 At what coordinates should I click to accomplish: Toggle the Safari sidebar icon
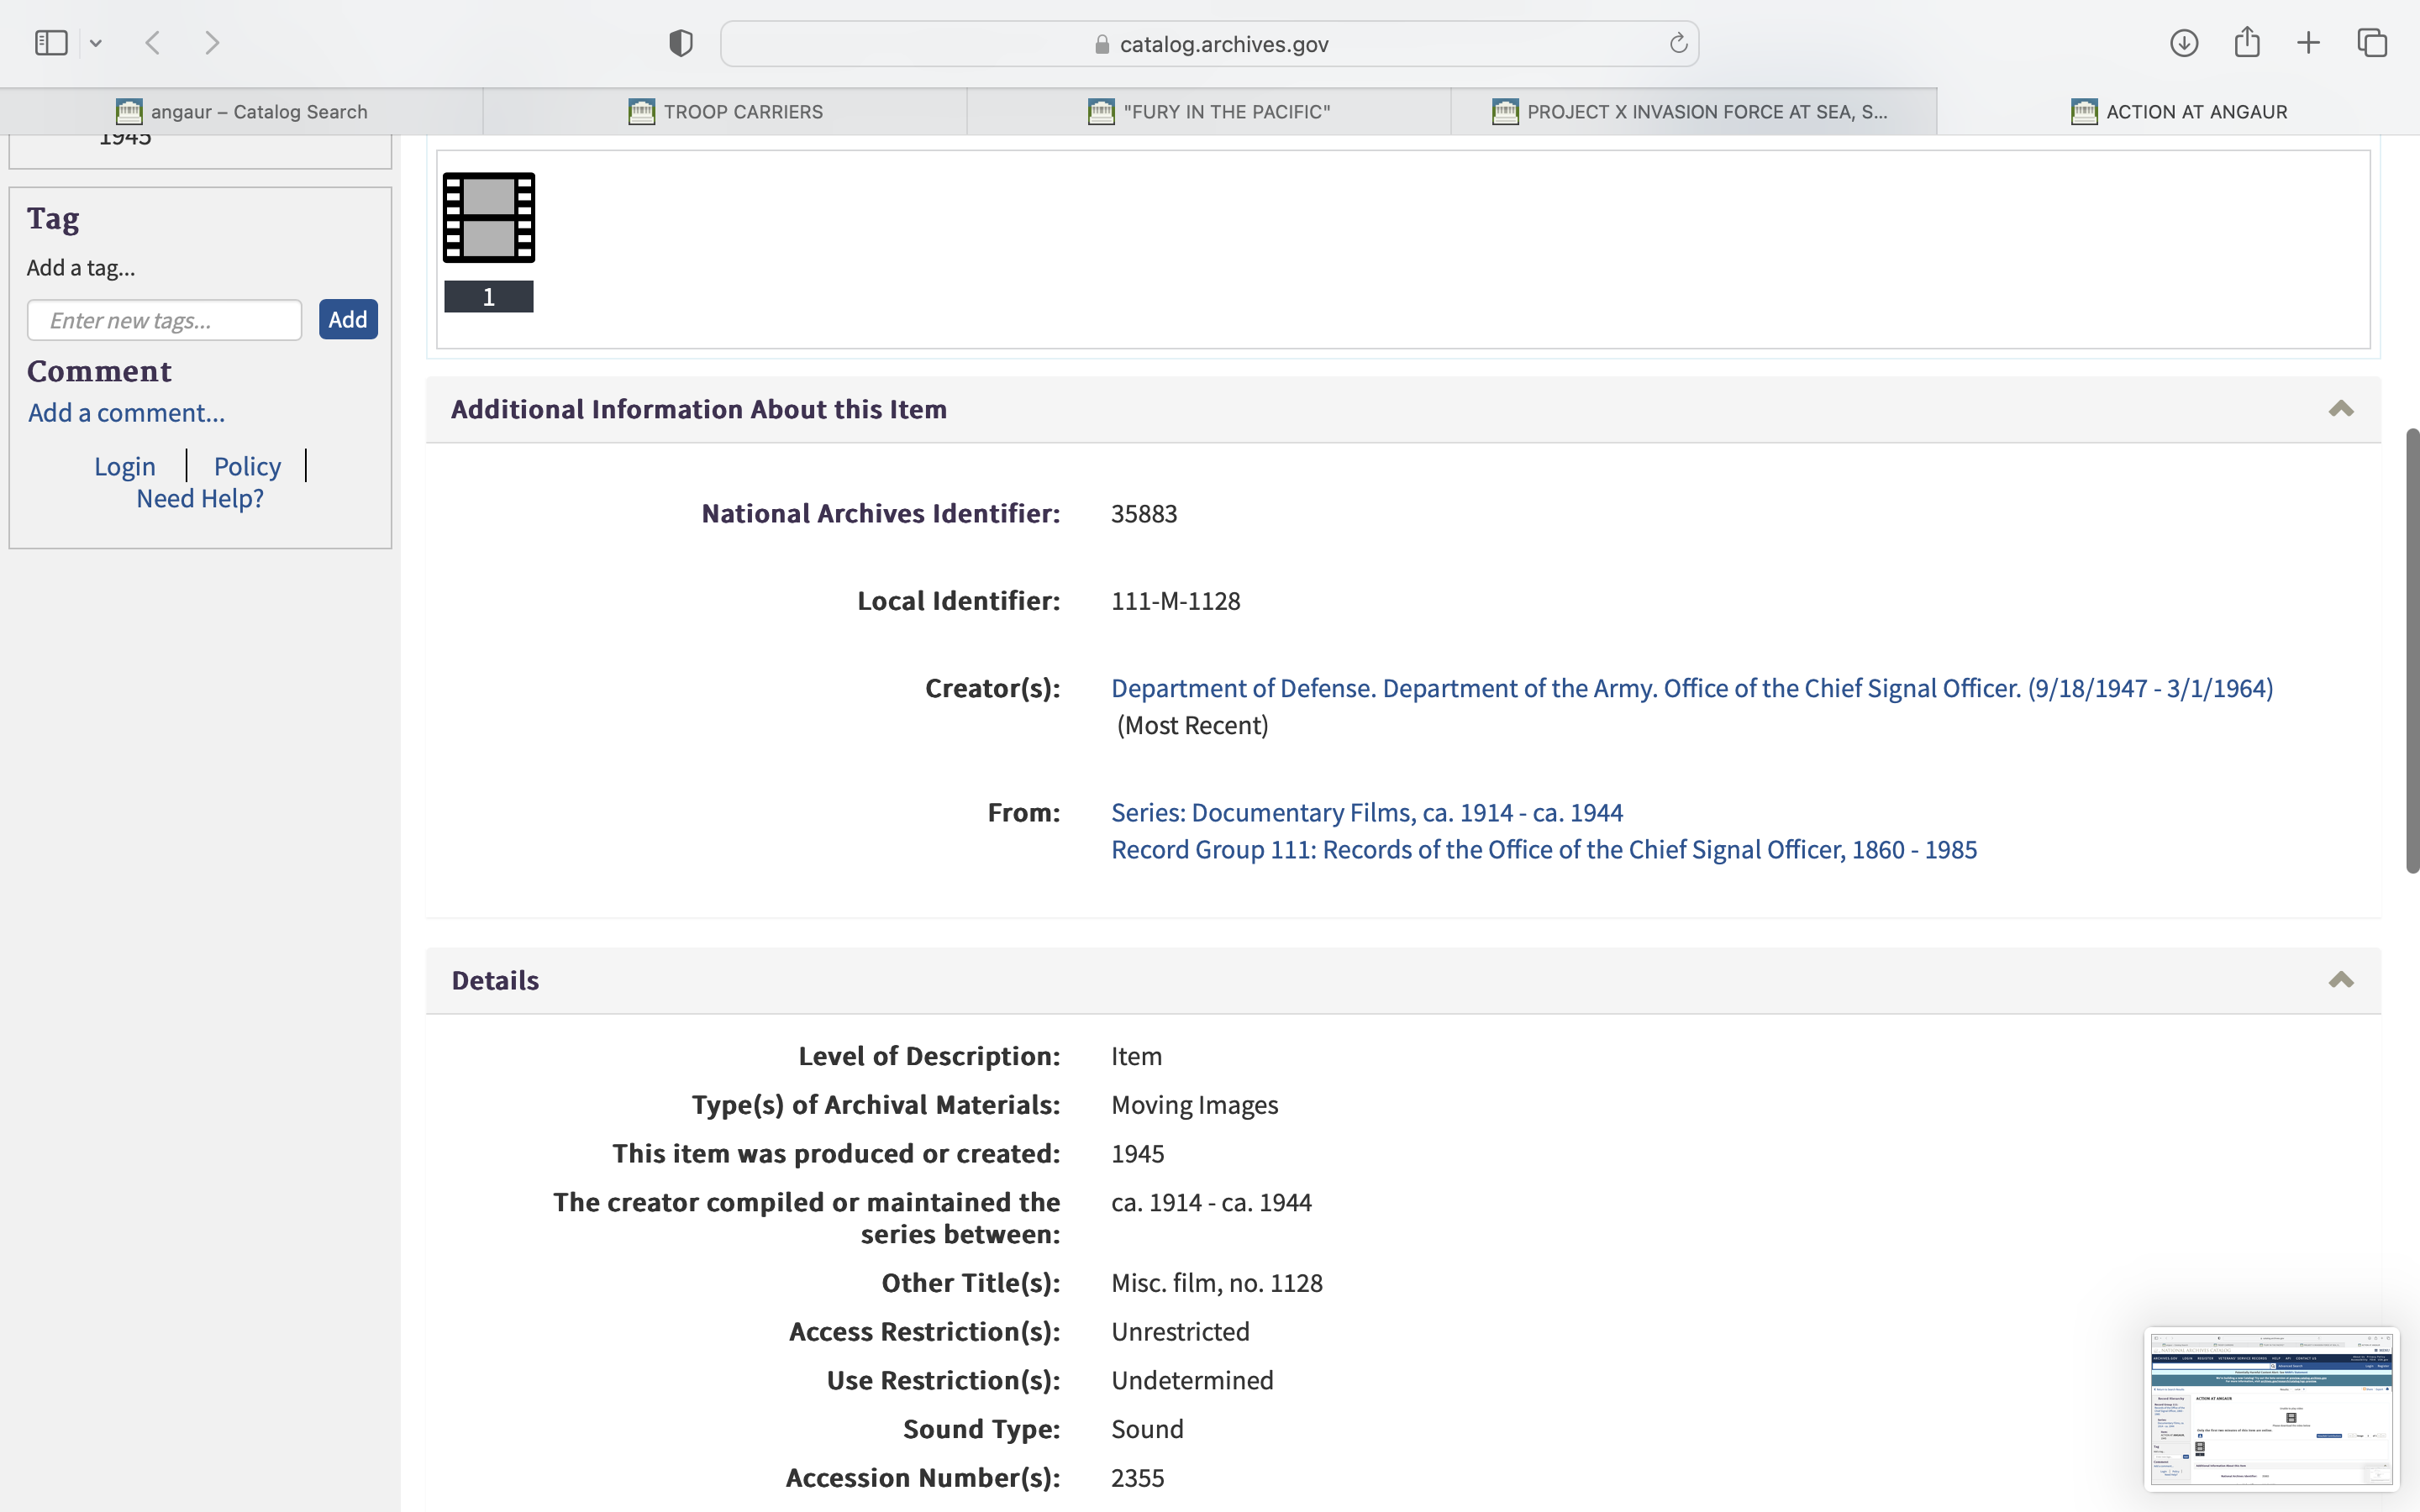pos(51,43)
